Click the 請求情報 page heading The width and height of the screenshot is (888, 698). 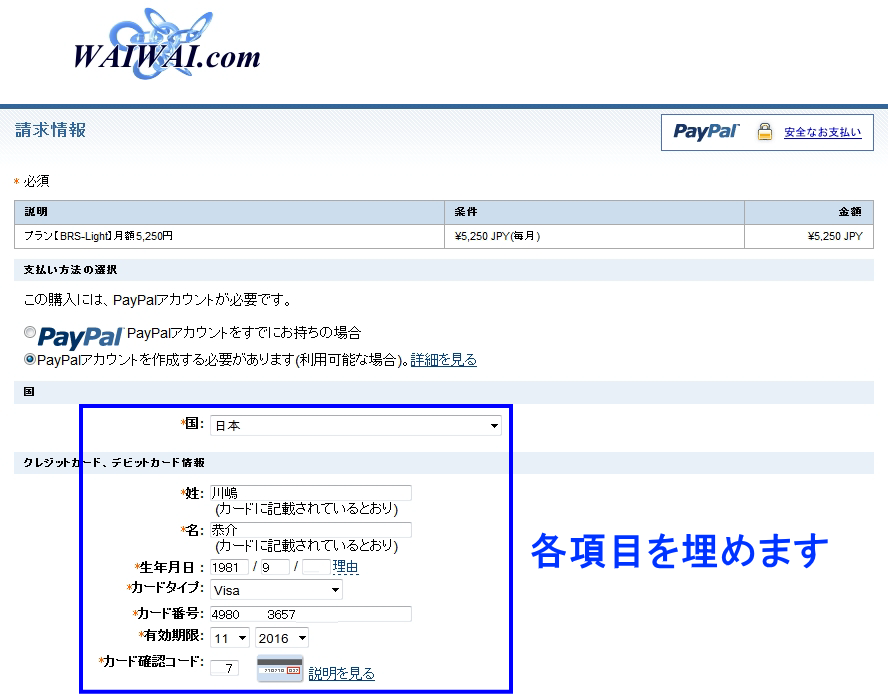(x=50, y=130)
